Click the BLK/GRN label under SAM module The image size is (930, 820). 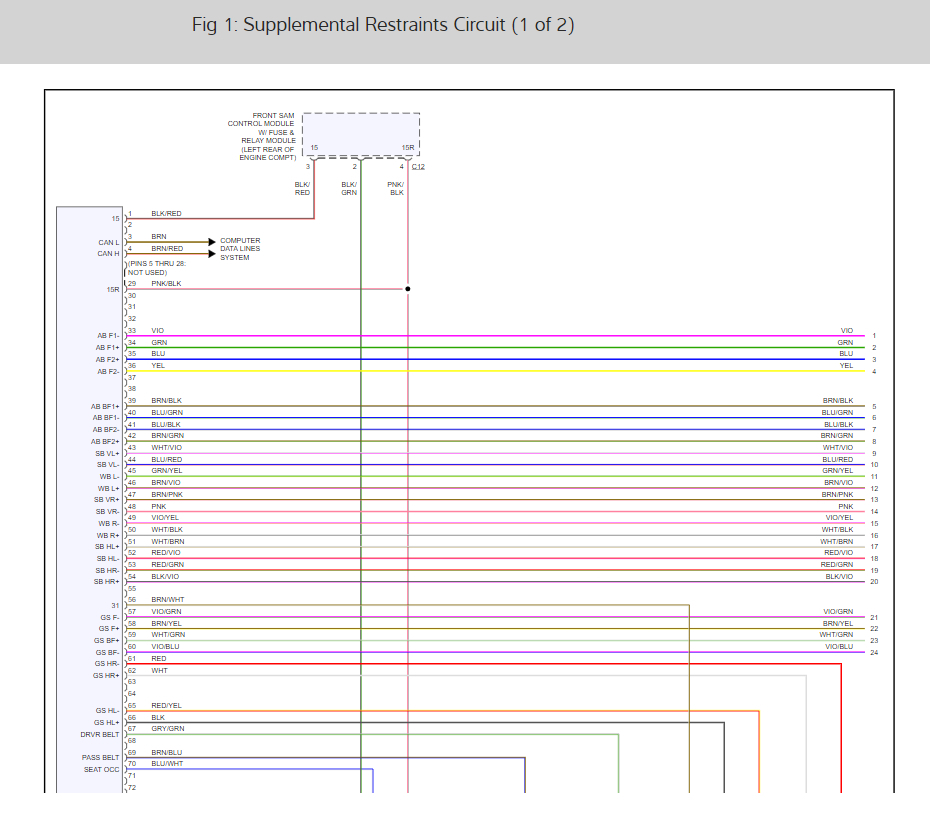tap(349, 189)
